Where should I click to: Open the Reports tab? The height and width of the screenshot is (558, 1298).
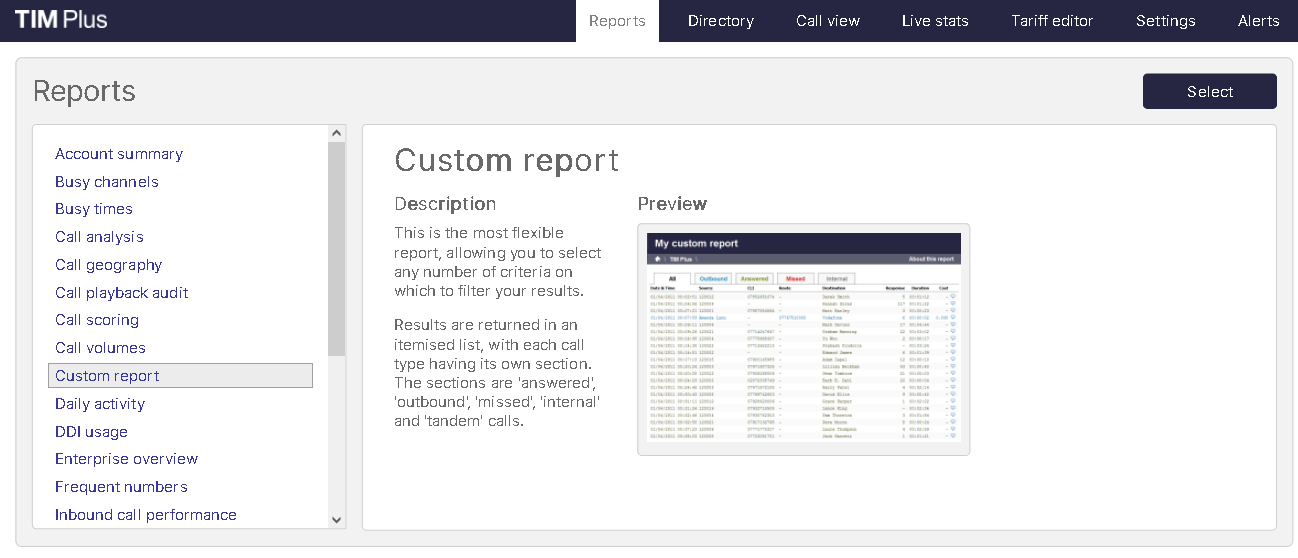coord(617,21)
